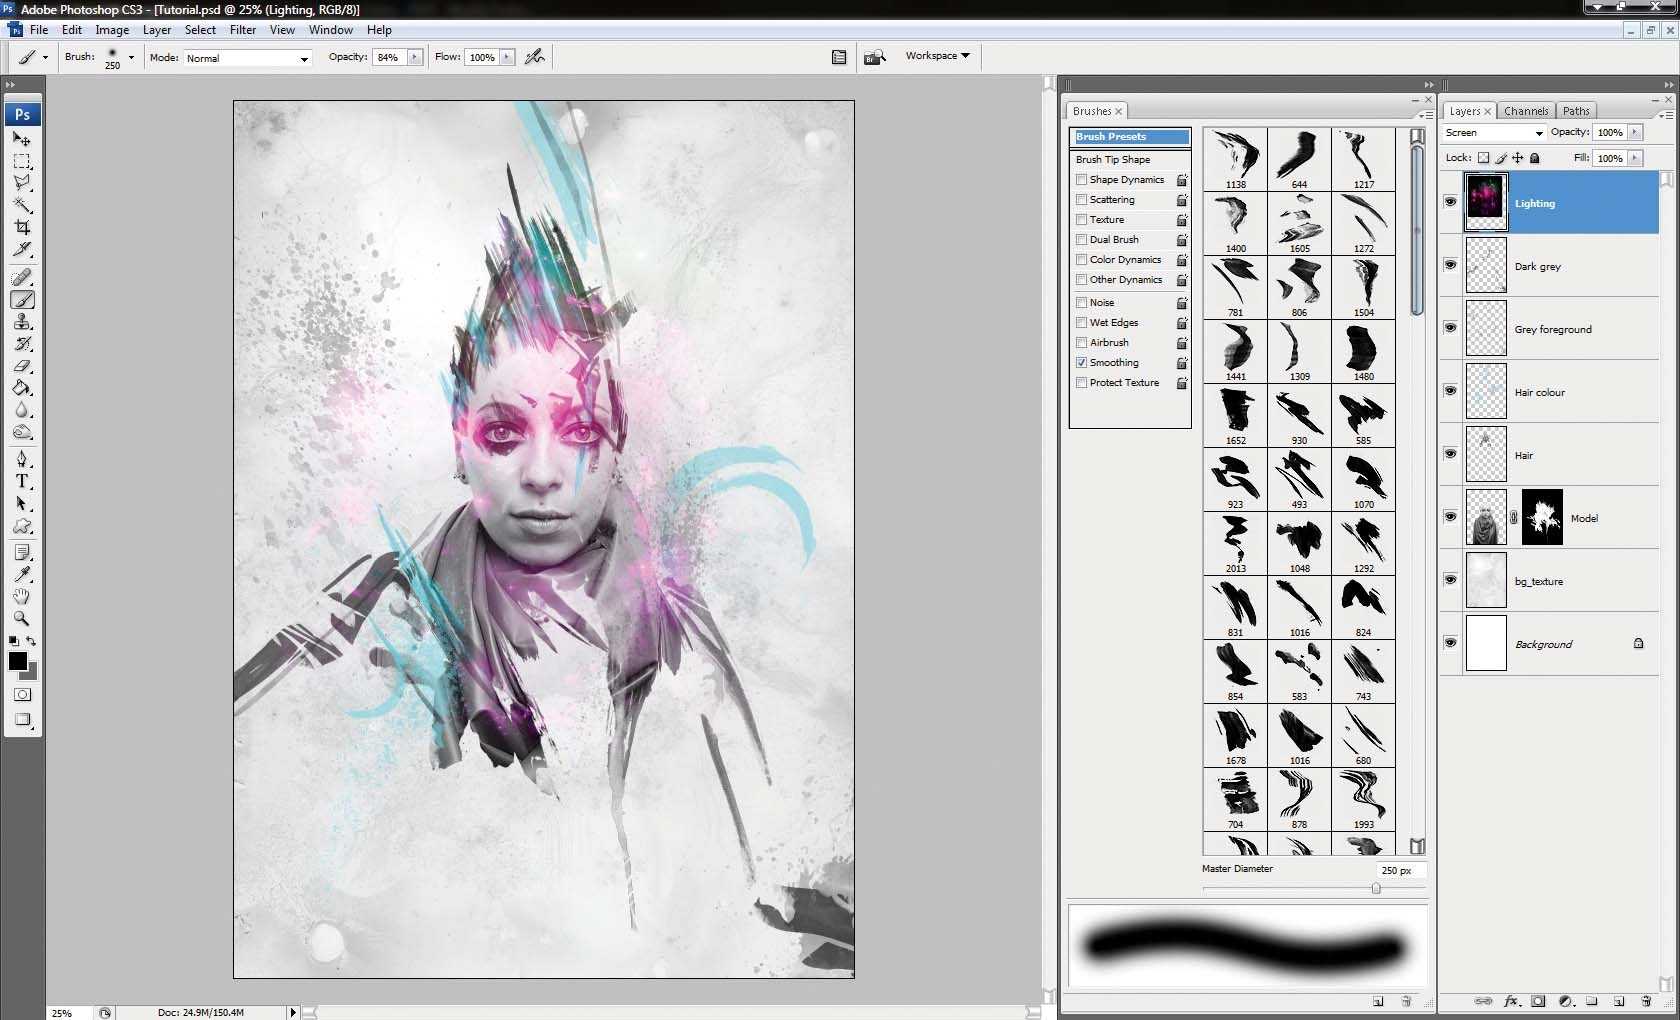Select the Healing Brush tool
Image resolution: width=1680 pixels, height=1020 pixels.
(x=22, y=277)
